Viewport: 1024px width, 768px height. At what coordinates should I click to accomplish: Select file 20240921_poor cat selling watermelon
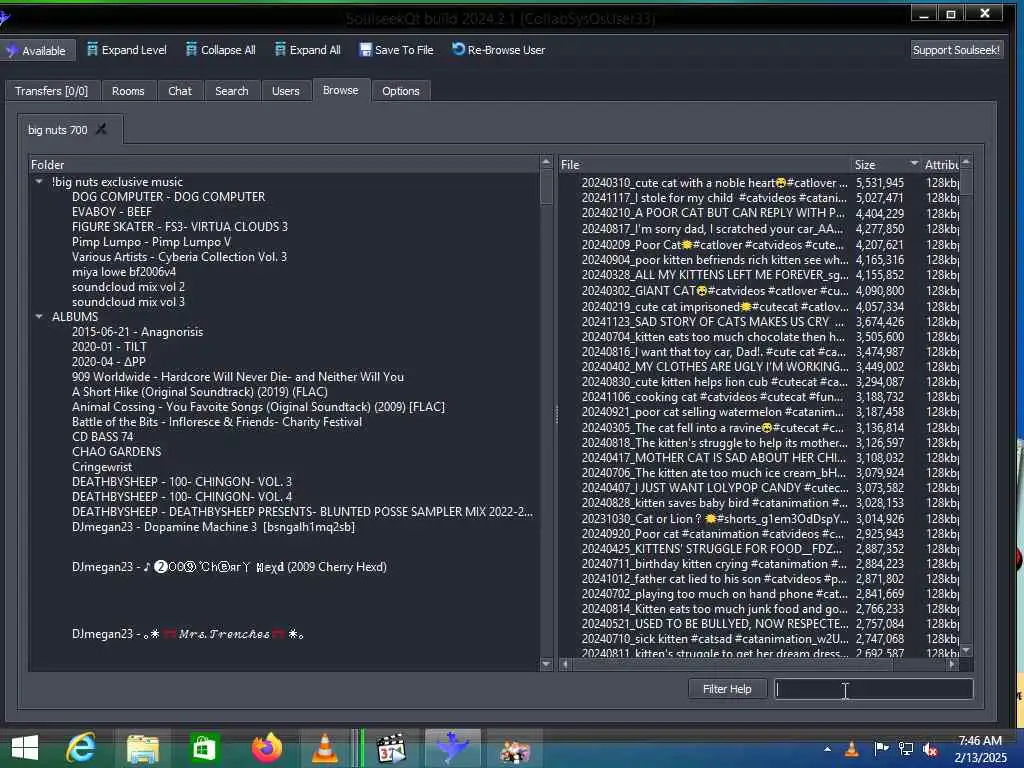tap(714, 412)
